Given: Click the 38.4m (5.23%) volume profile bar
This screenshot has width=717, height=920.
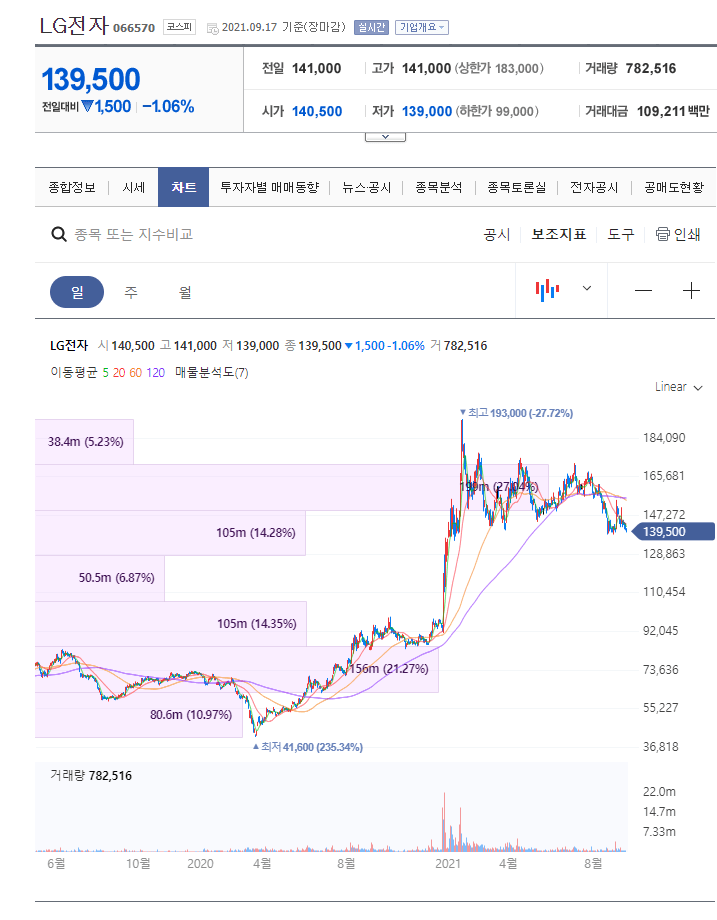Looking at the screenshot, I should coord(84,442).
